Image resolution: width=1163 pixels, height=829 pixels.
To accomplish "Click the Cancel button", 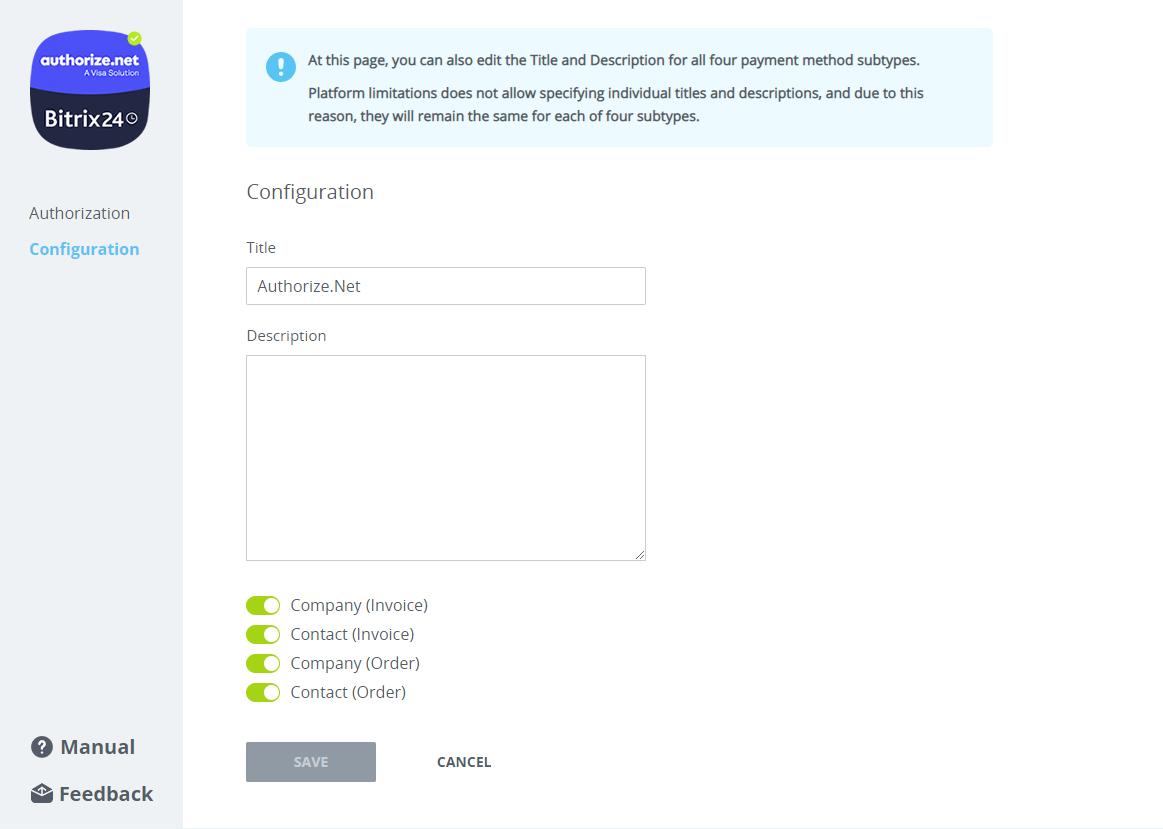I will tap(464, 762).
